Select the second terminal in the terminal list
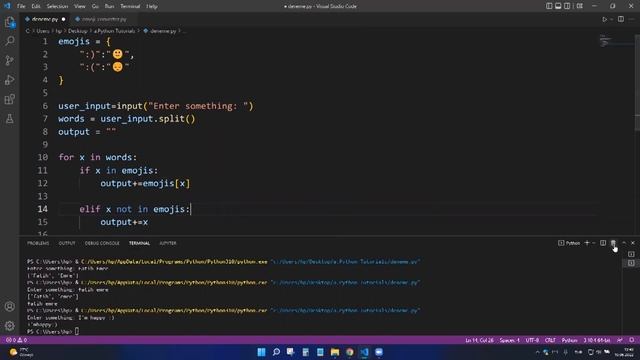640x360 pixels. [631, 263]
